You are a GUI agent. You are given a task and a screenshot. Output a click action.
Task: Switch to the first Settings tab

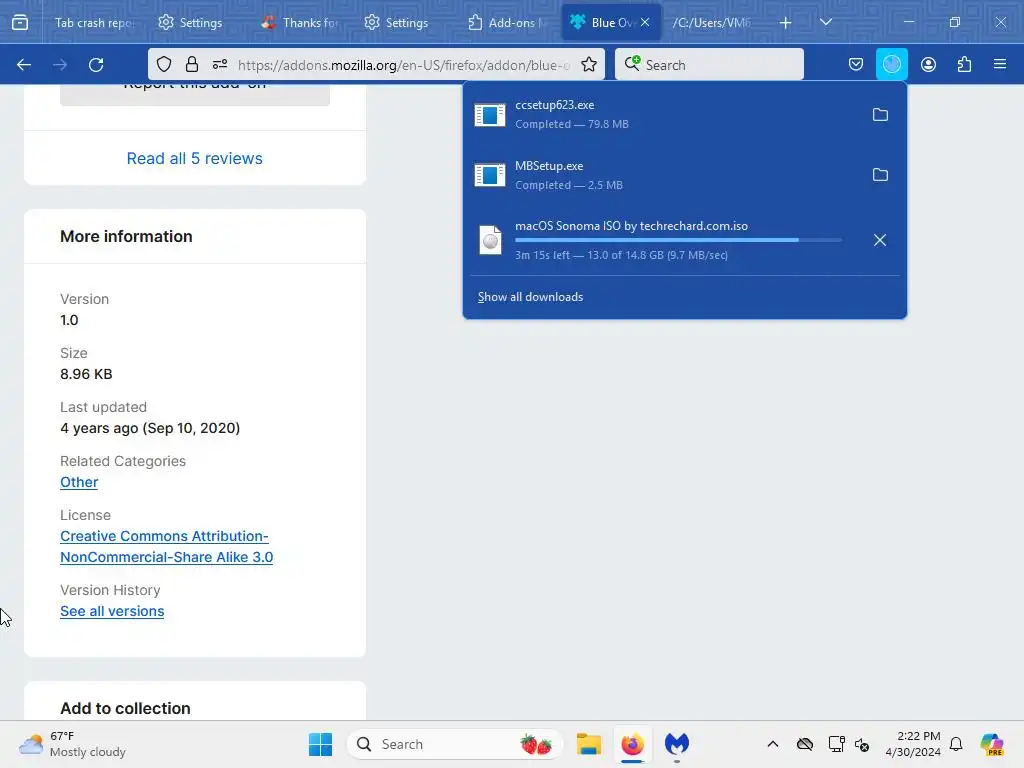click(x=190, y=22)
